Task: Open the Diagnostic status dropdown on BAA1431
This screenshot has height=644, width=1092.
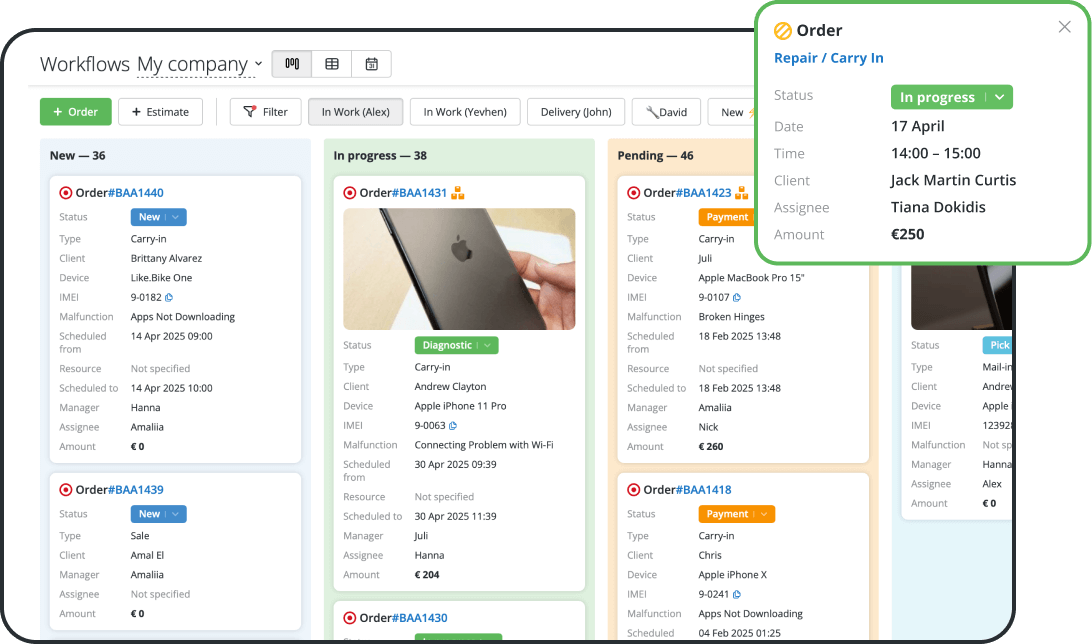Action: point(486,345)
